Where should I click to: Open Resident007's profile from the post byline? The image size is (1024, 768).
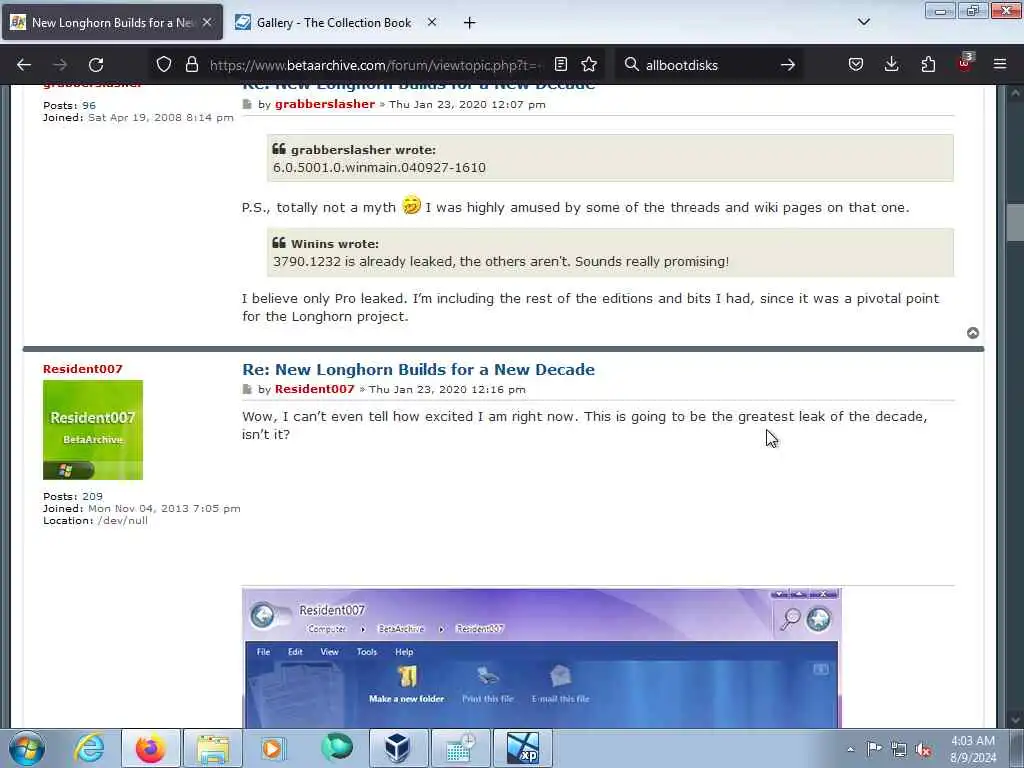click(x=314, y=389)
